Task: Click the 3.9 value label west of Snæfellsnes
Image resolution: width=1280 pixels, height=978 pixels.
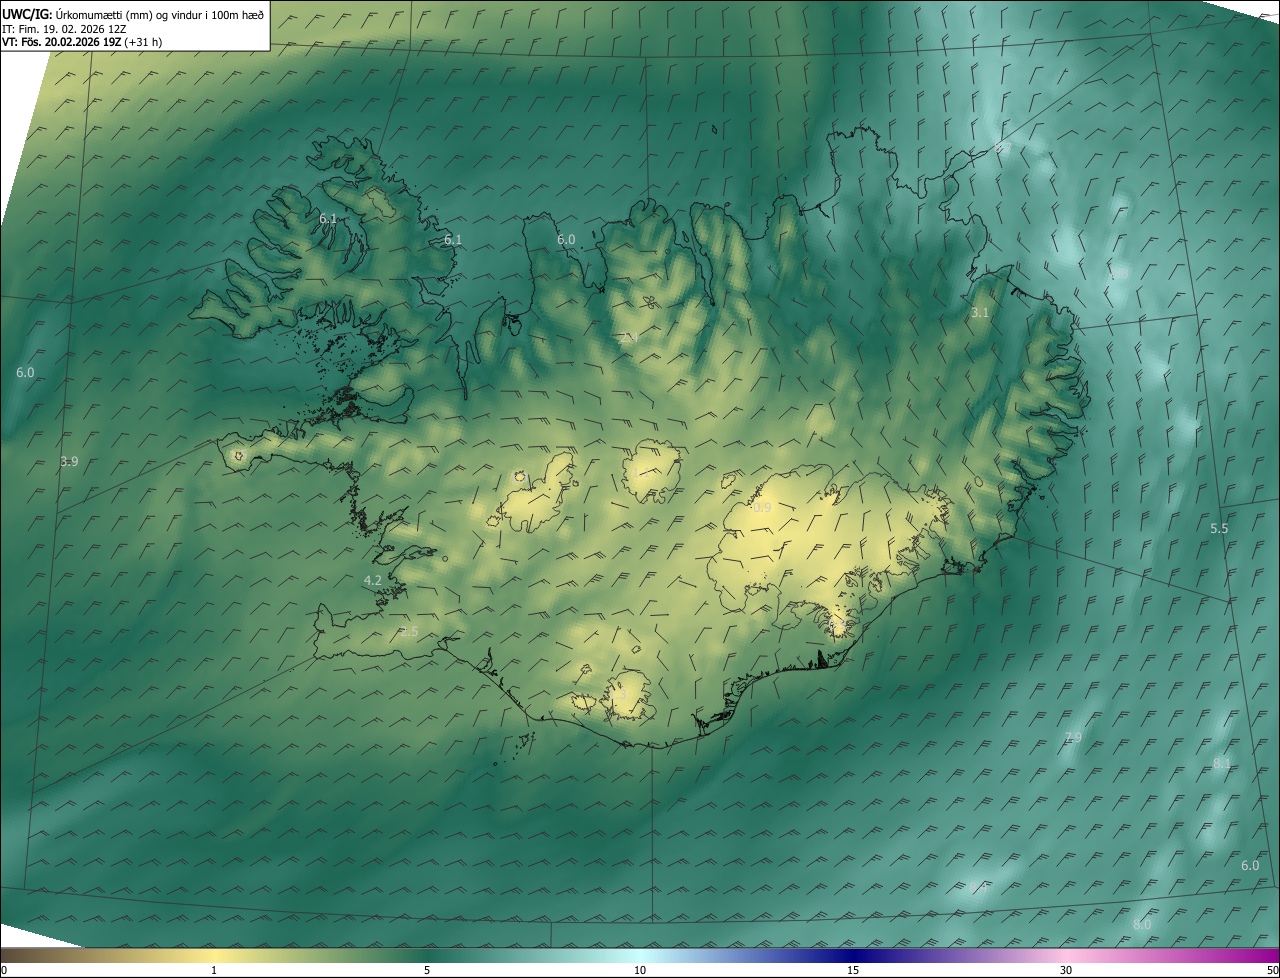Action: pos(69,461)
